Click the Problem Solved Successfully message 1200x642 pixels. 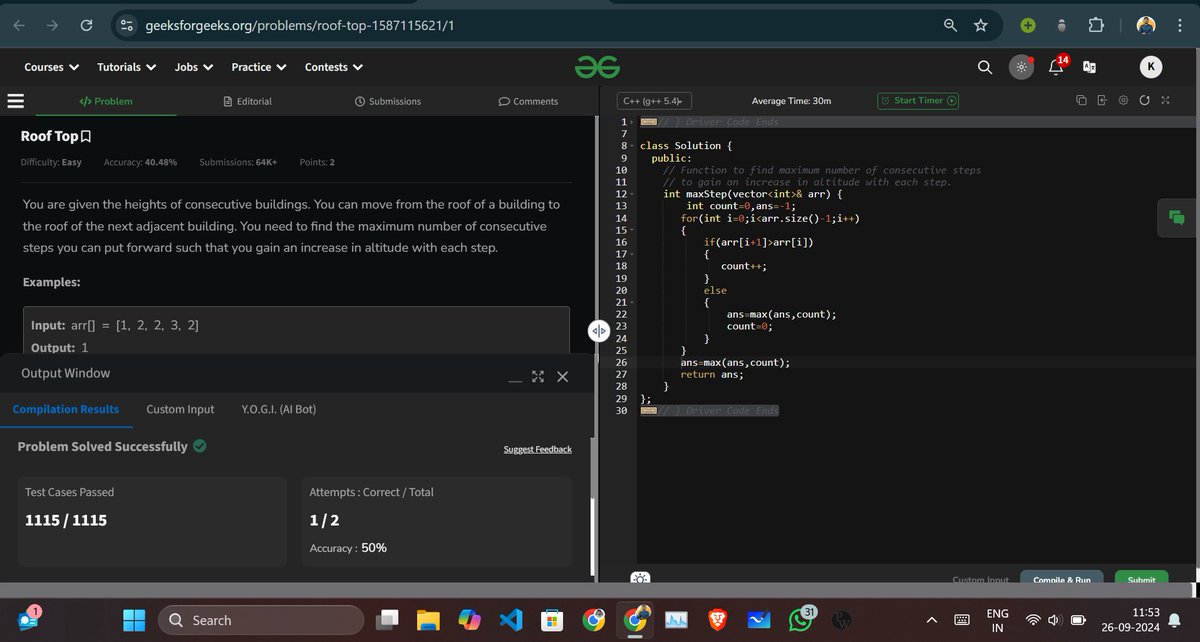103,446
